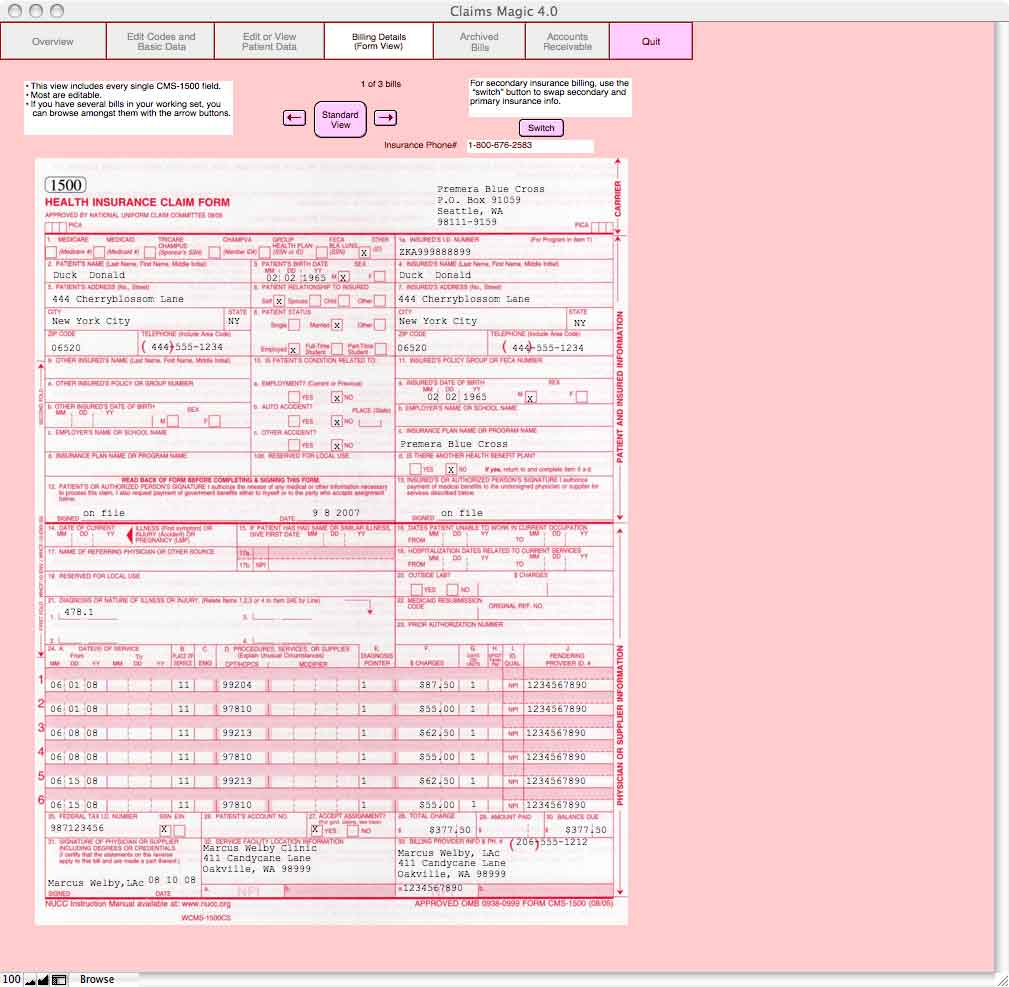
Task: Check the Medicare checkbox
Action: tap(51, 252)
